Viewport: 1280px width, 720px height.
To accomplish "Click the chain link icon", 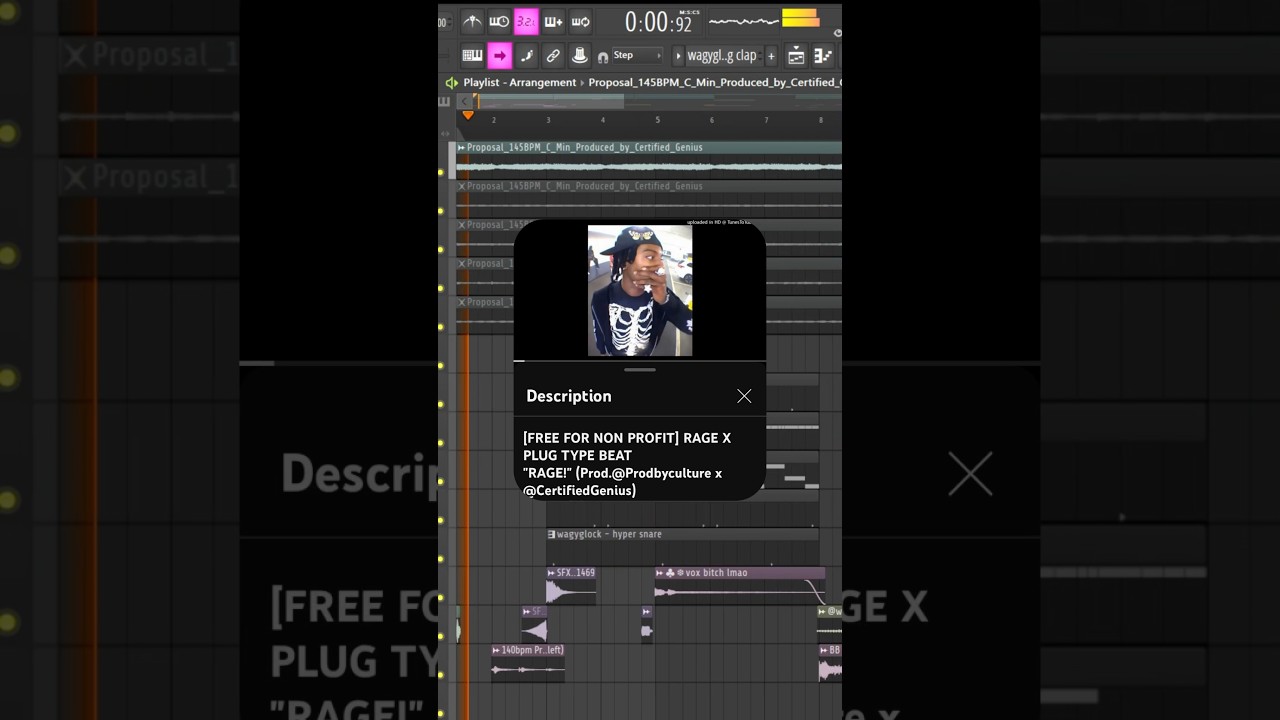I will 553,56.
